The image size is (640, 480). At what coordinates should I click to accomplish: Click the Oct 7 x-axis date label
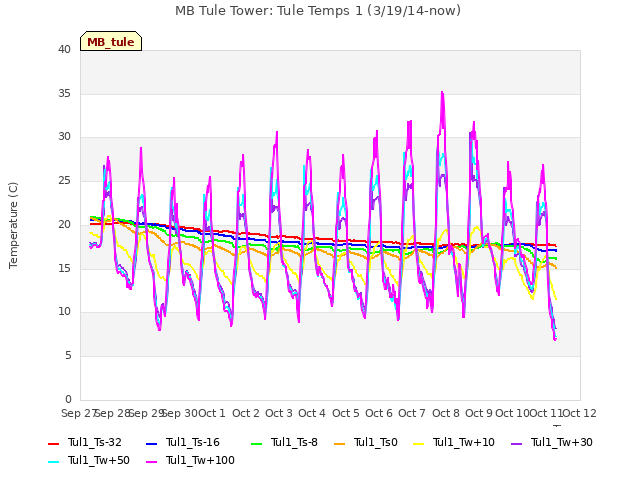412,413
